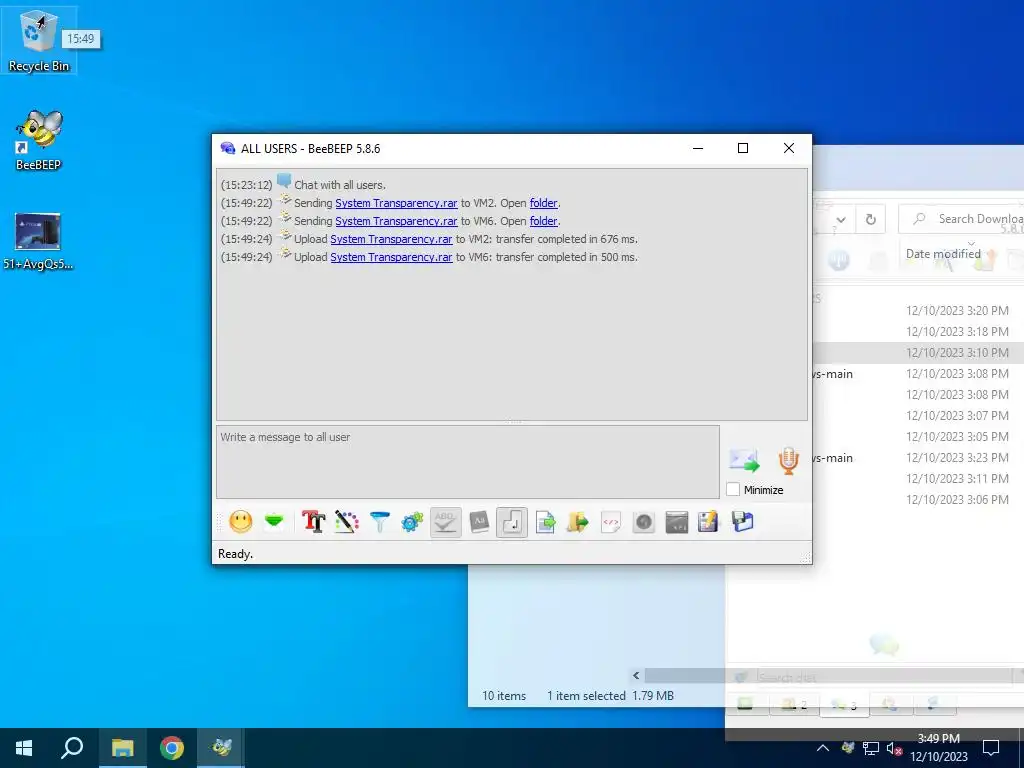Click the send folder icon with green arrow
Viewport: 1024px width, 768px height.
point(578,522)
